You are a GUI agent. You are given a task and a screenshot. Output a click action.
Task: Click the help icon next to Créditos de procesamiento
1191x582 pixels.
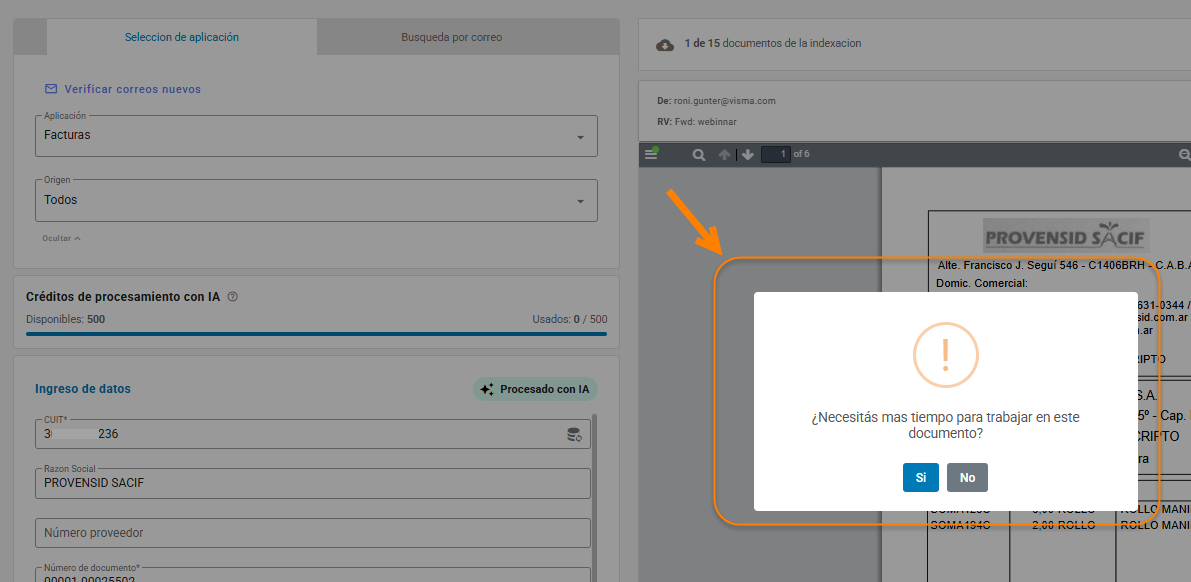pos(232,297)
